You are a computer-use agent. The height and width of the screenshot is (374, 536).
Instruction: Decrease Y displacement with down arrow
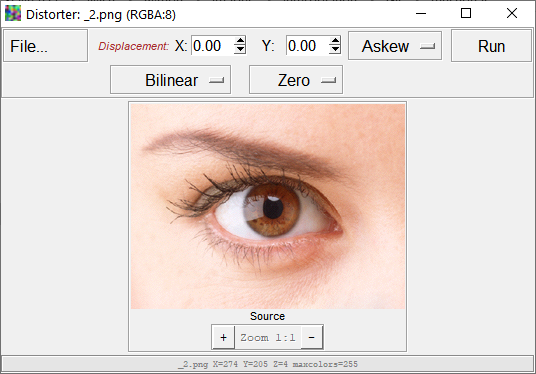[x=335, y=50]
